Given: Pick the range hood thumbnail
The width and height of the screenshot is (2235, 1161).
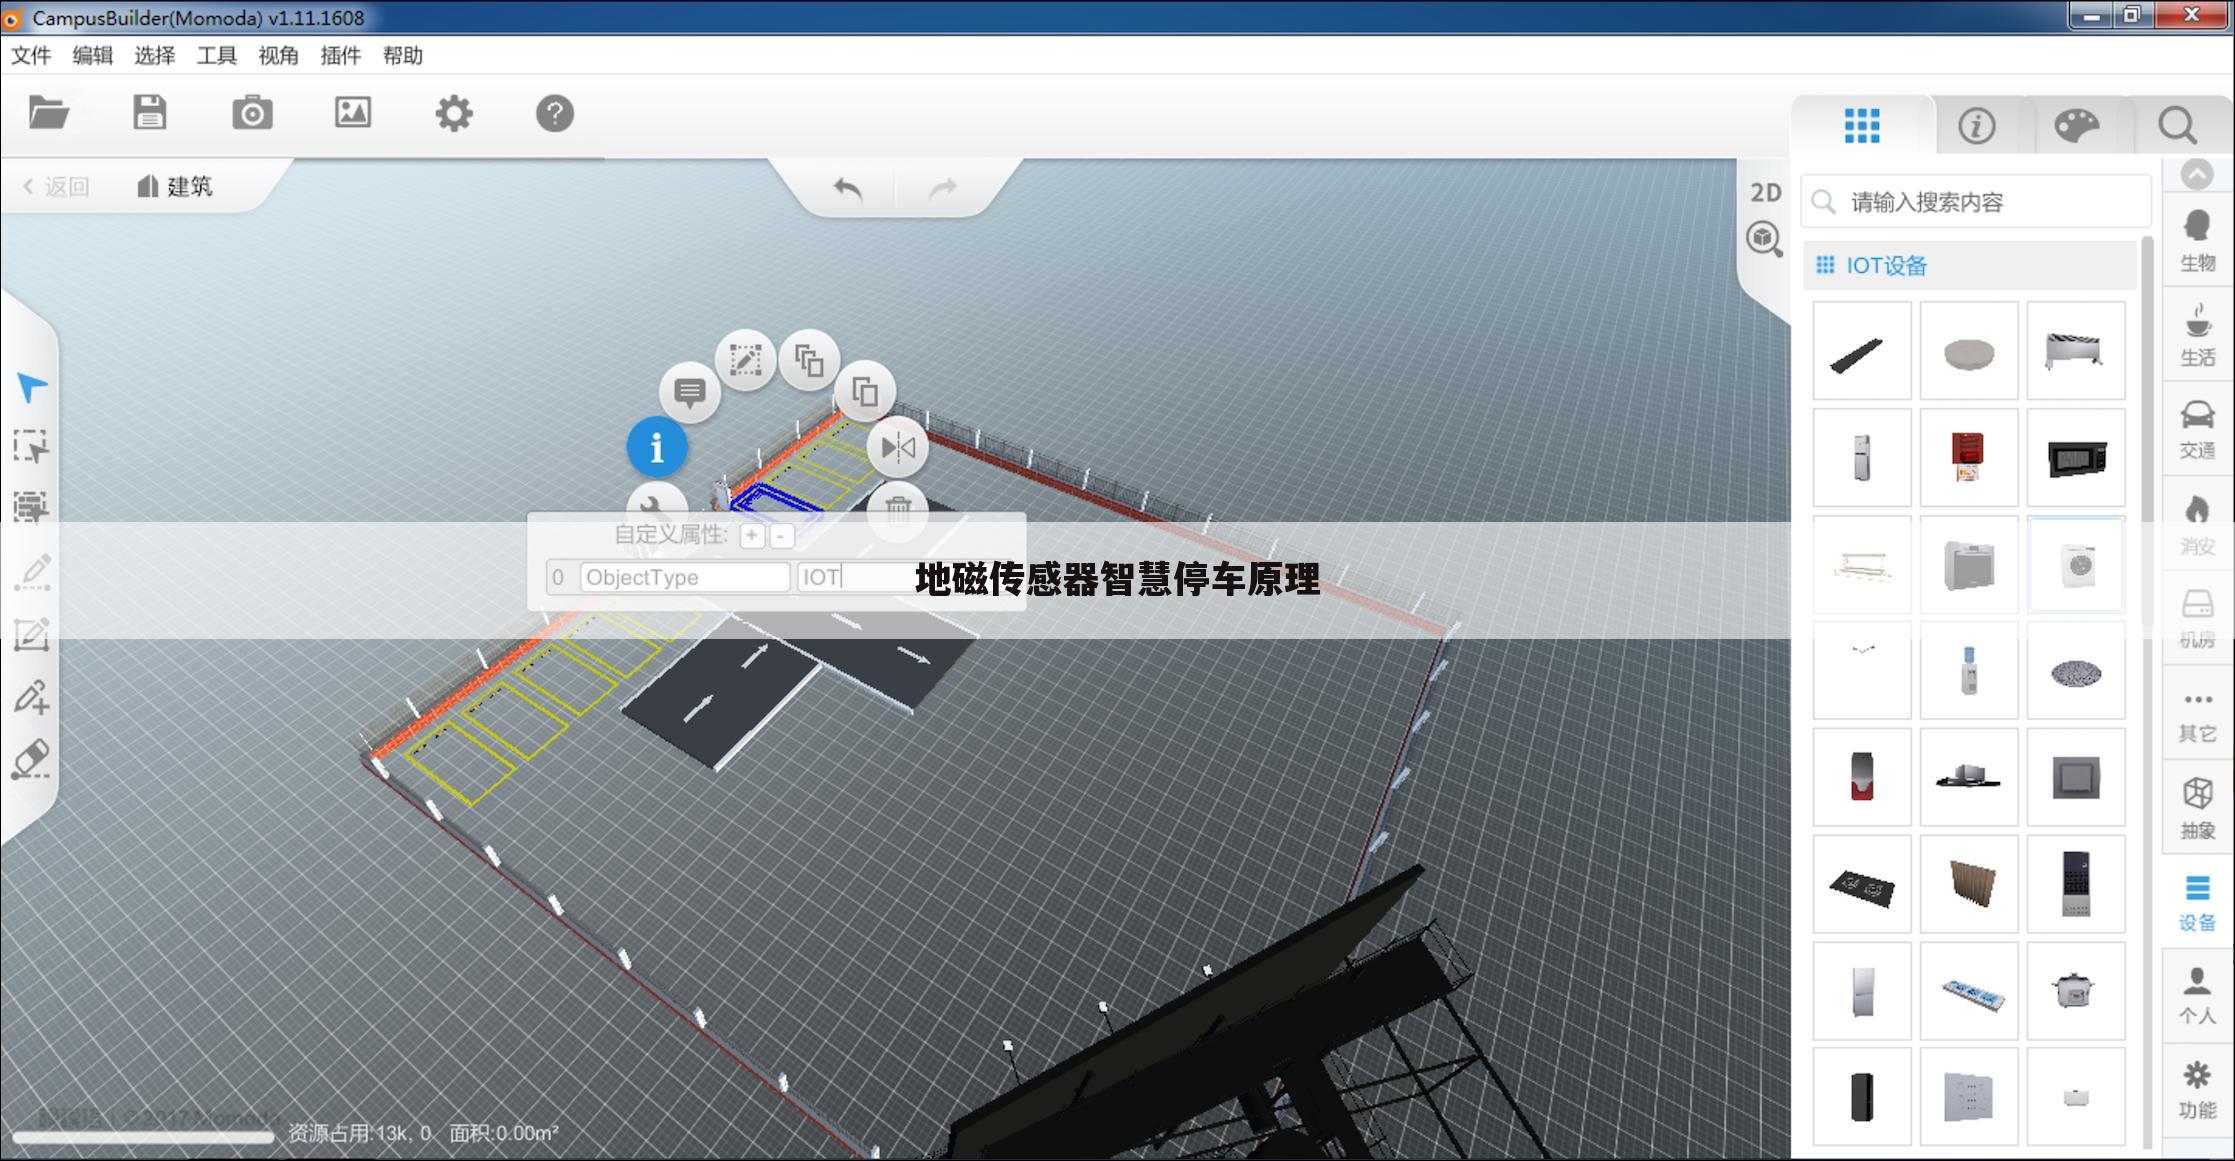Looking at the screenshot, I should pyautogui.click(x=1969, y=777).
